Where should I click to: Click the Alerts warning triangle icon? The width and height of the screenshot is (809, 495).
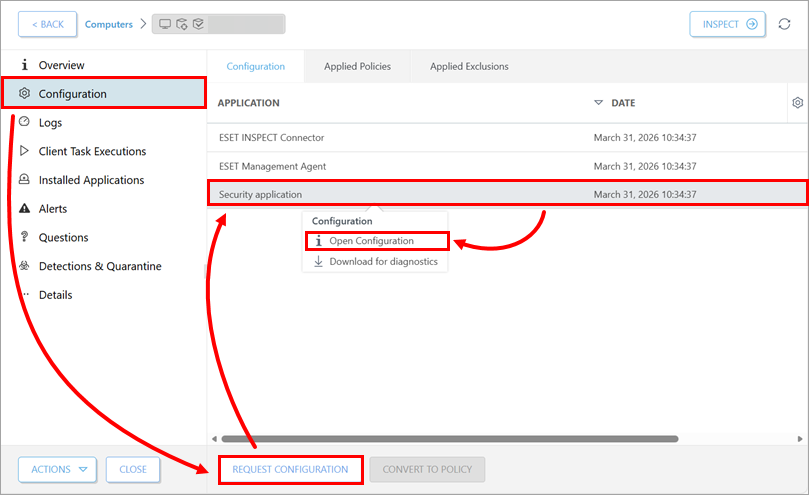tap(25, 209)
